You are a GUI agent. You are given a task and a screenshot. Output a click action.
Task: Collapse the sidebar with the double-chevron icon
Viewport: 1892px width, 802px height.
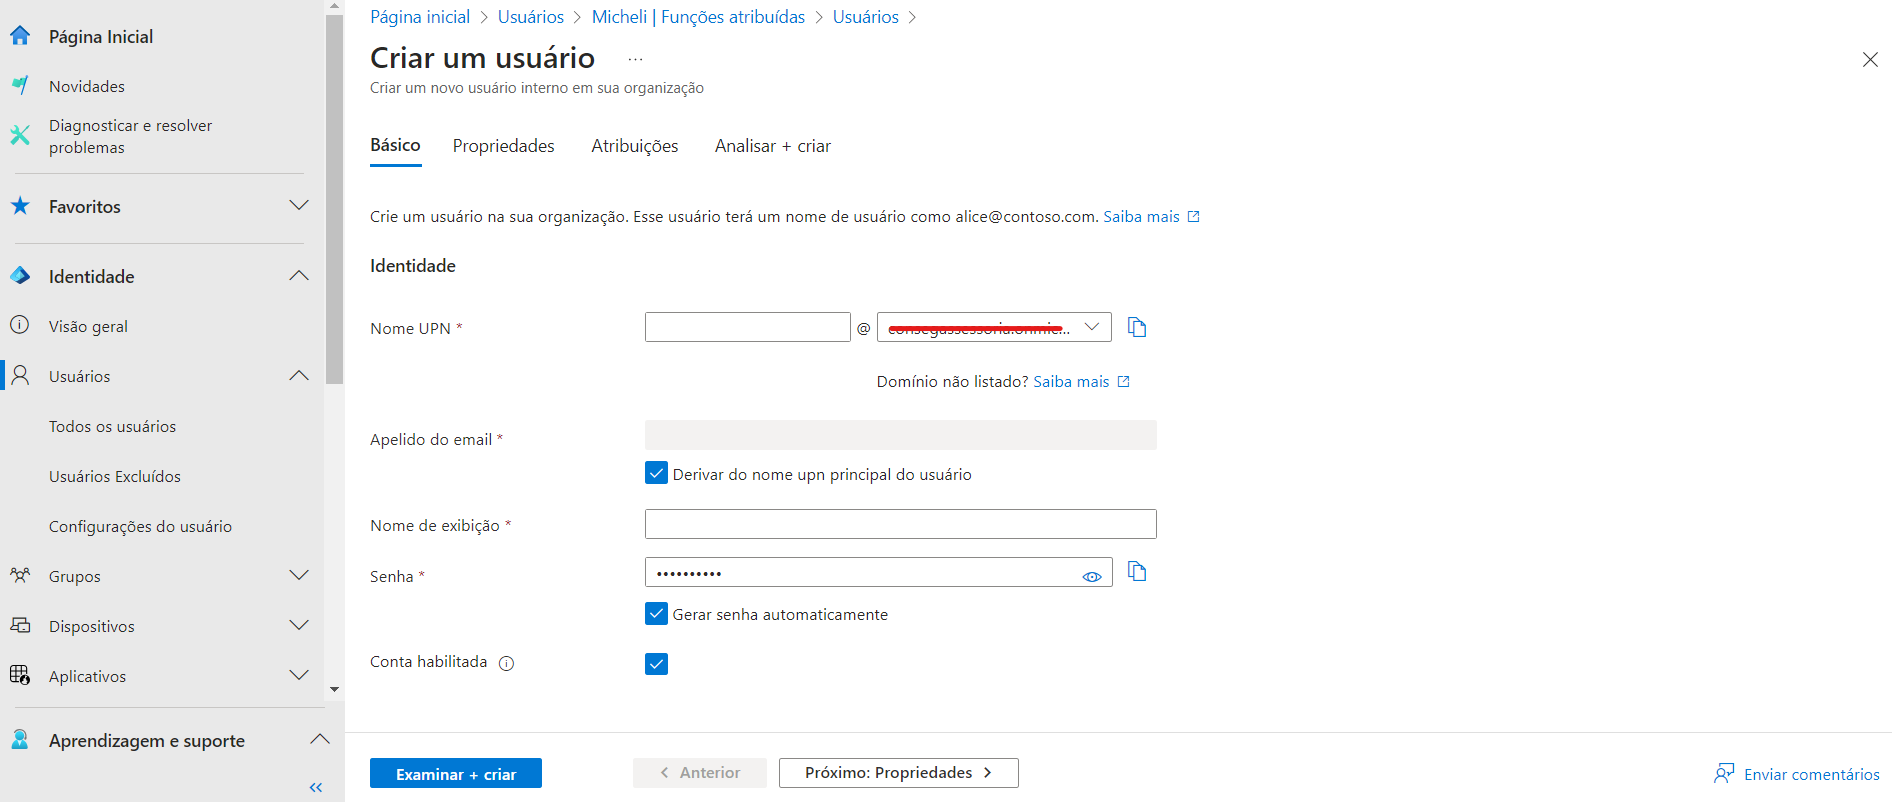[x=316, y=787]
